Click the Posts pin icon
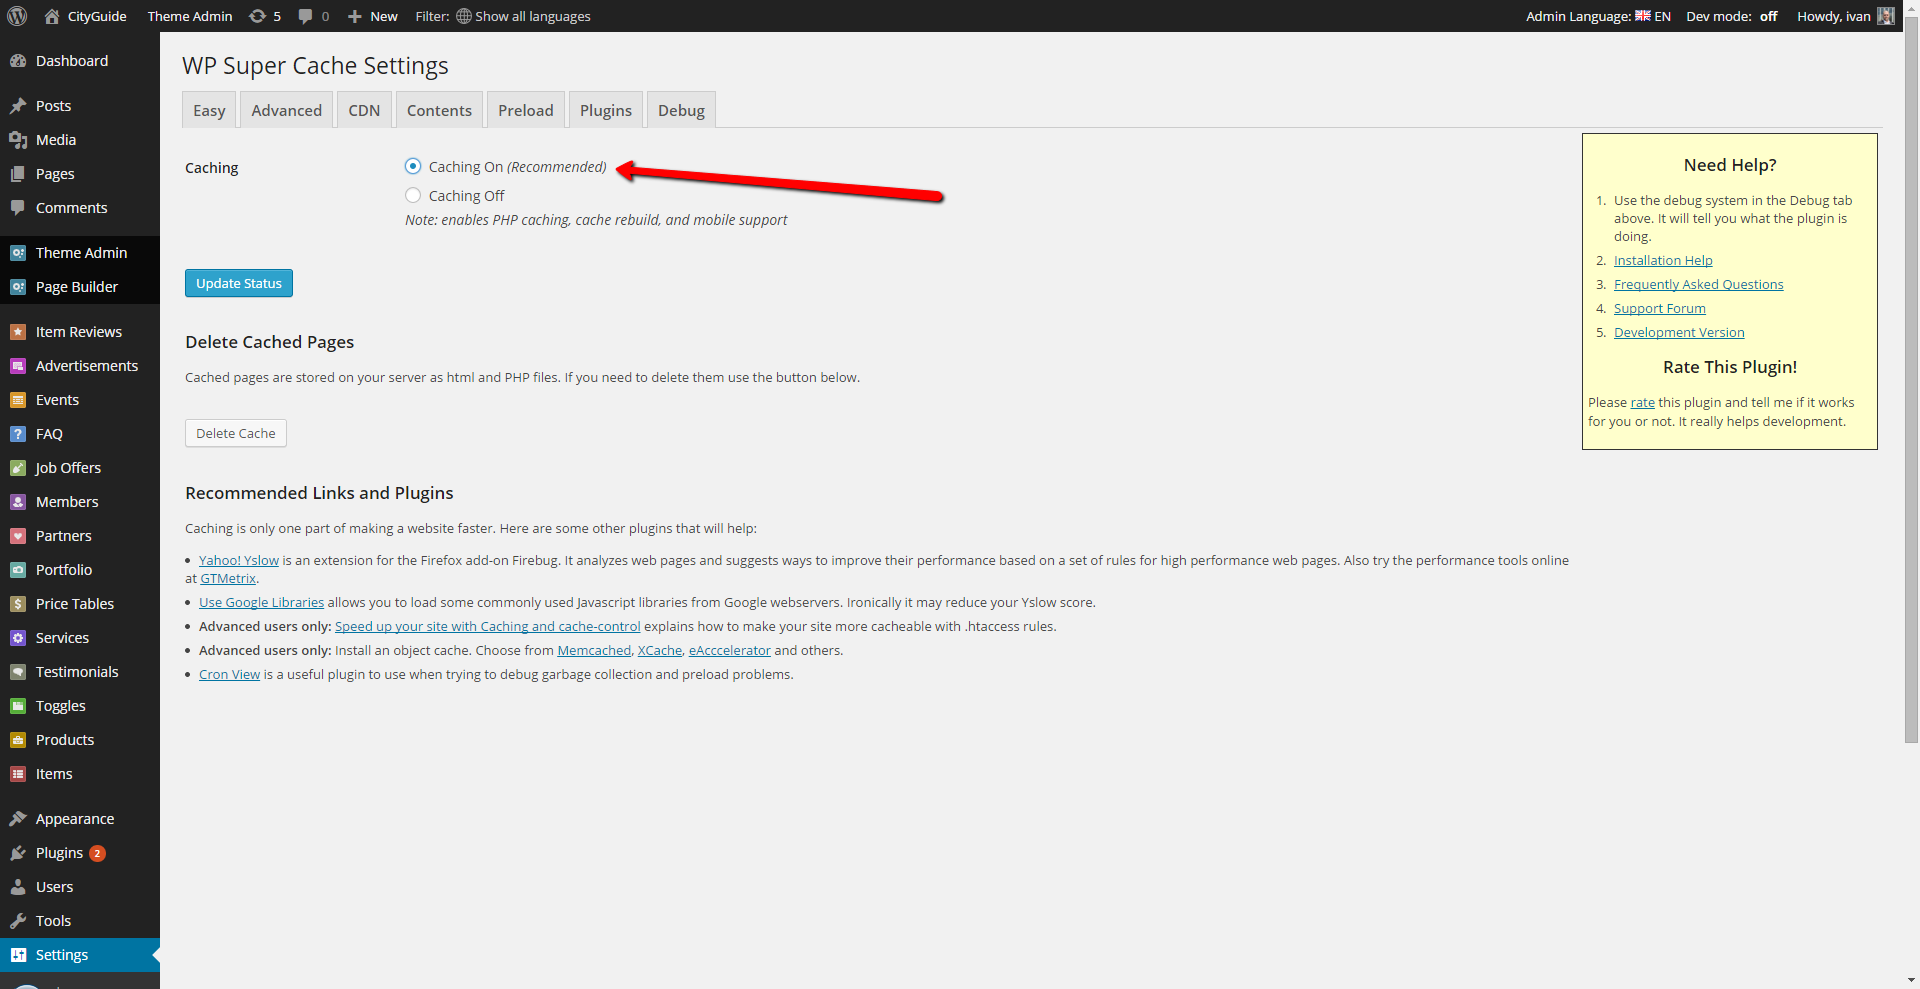 click(x=18, y=106)
